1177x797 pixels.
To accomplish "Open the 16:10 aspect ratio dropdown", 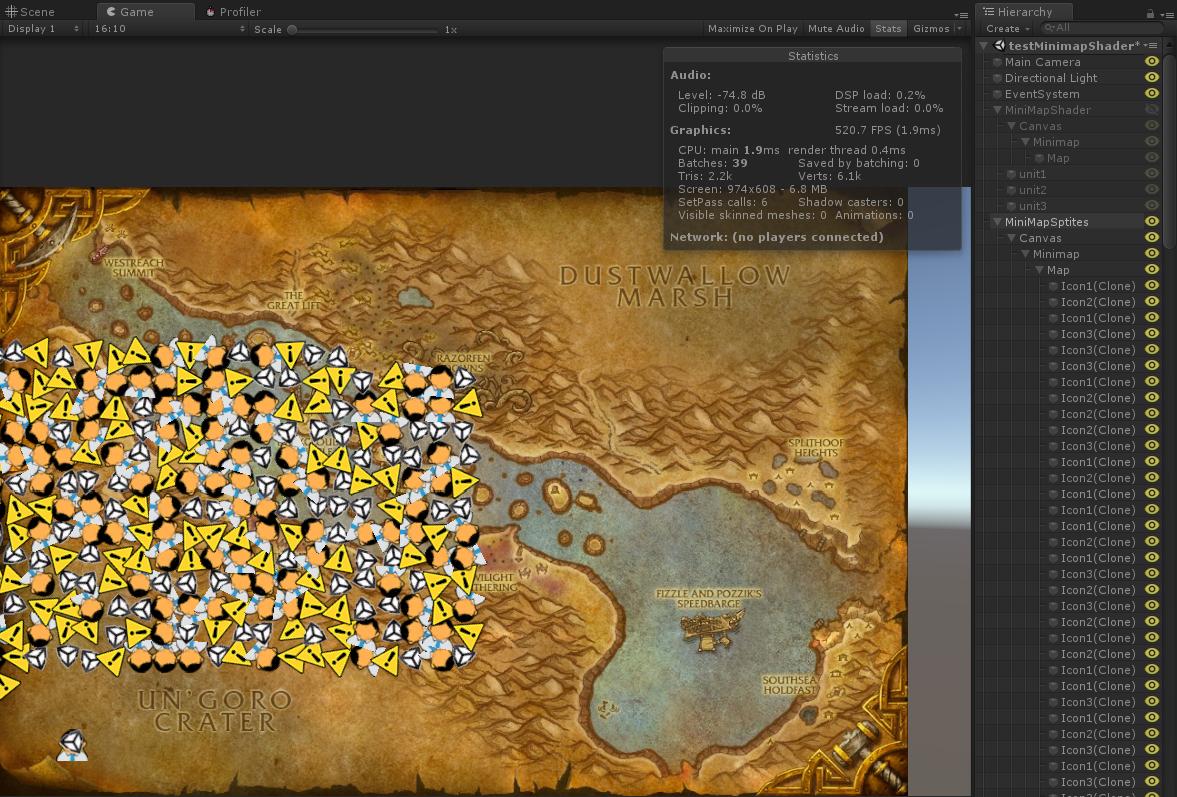I will pos(170,29).
